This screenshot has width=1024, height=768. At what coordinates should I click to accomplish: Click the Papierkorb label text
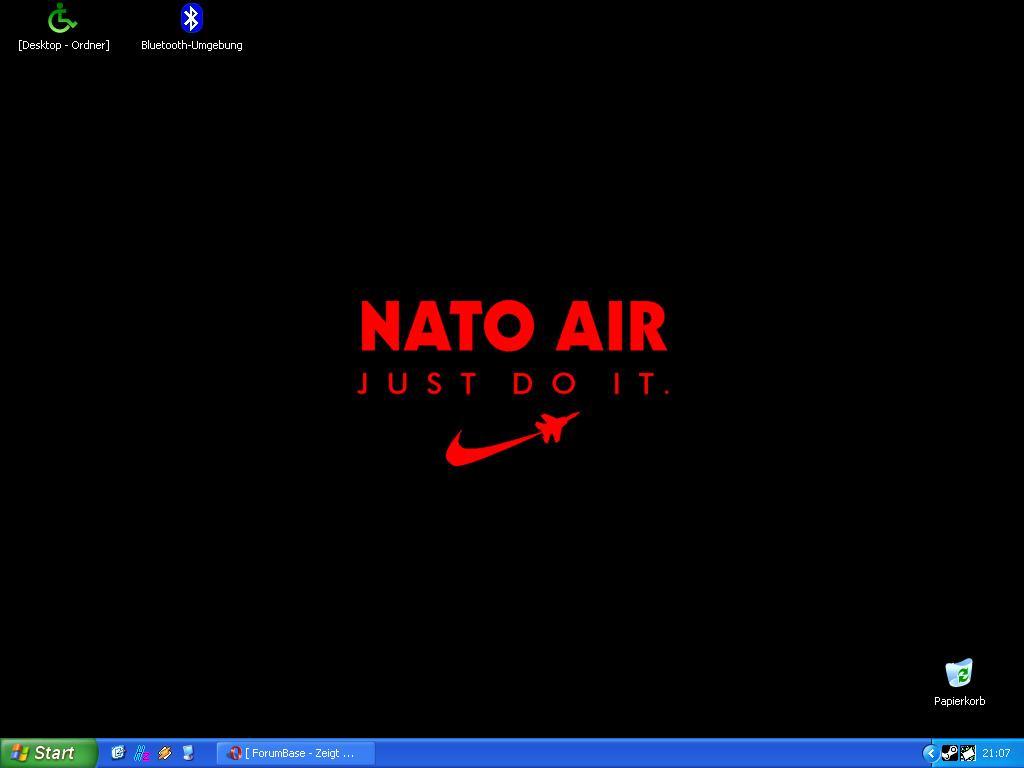[x=959, y=701]
